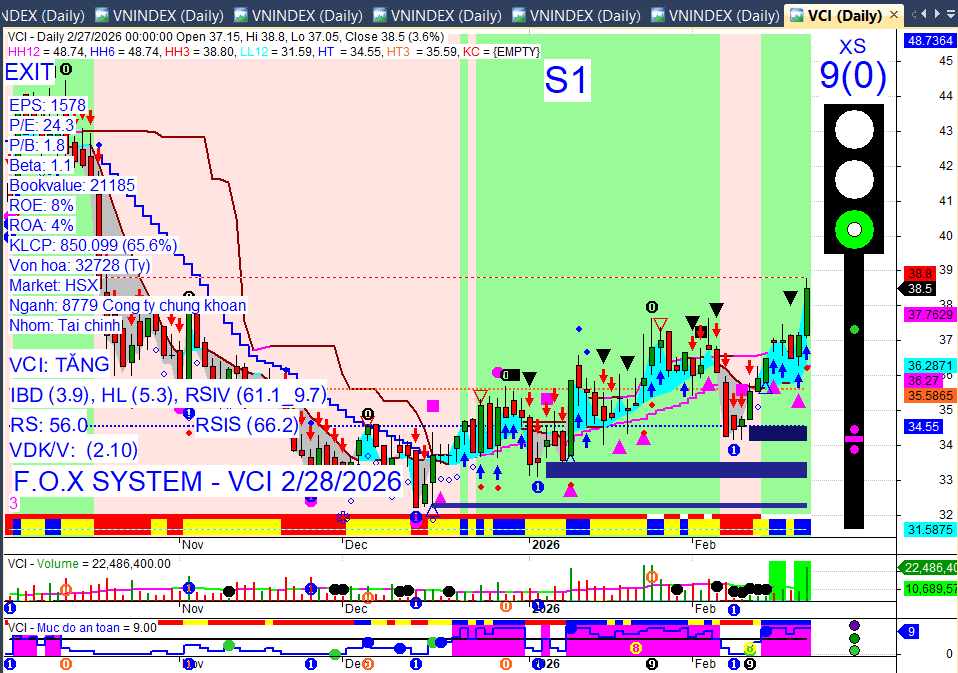This screenshot has width=958, height=673.
Task: Click the Muc do an toan = 9.00 title
Action: tap(82, 628)
